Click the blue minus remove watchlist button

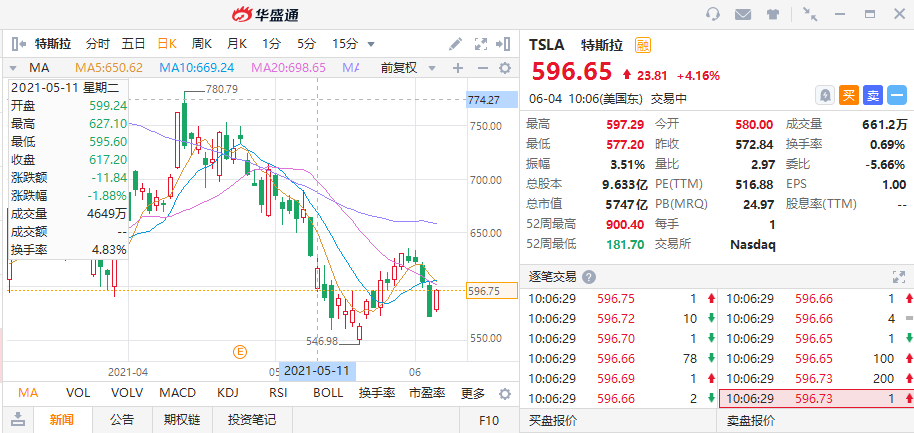(x=897, y=96)
